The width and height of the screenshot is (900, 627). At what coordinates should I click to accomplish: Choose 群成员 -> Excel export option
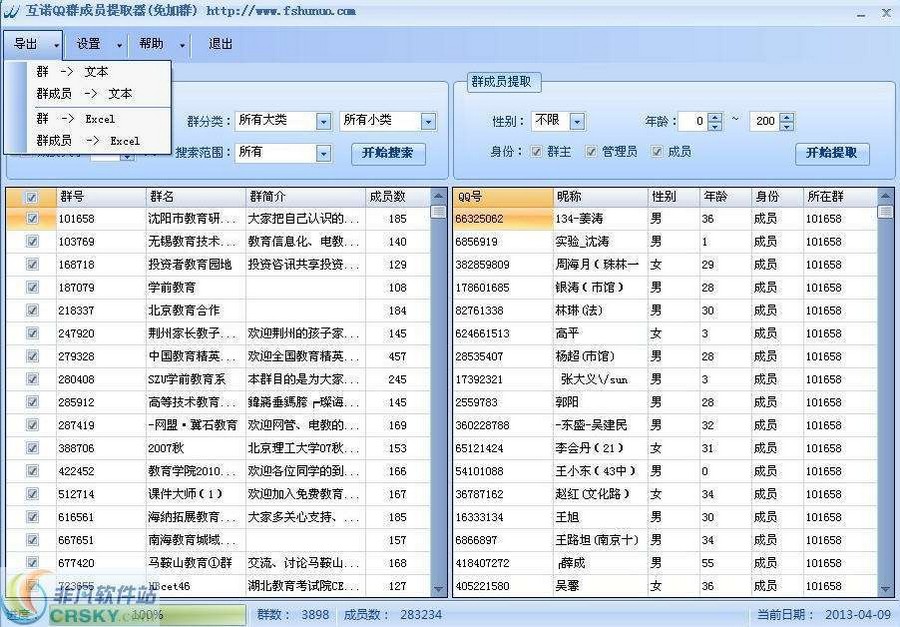[88, 141]
